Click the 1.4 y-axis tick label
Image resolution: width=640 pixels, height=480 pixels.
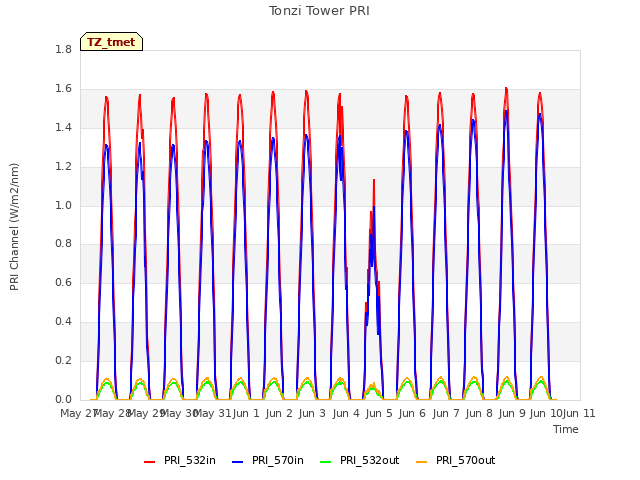[x=63, y=127]
